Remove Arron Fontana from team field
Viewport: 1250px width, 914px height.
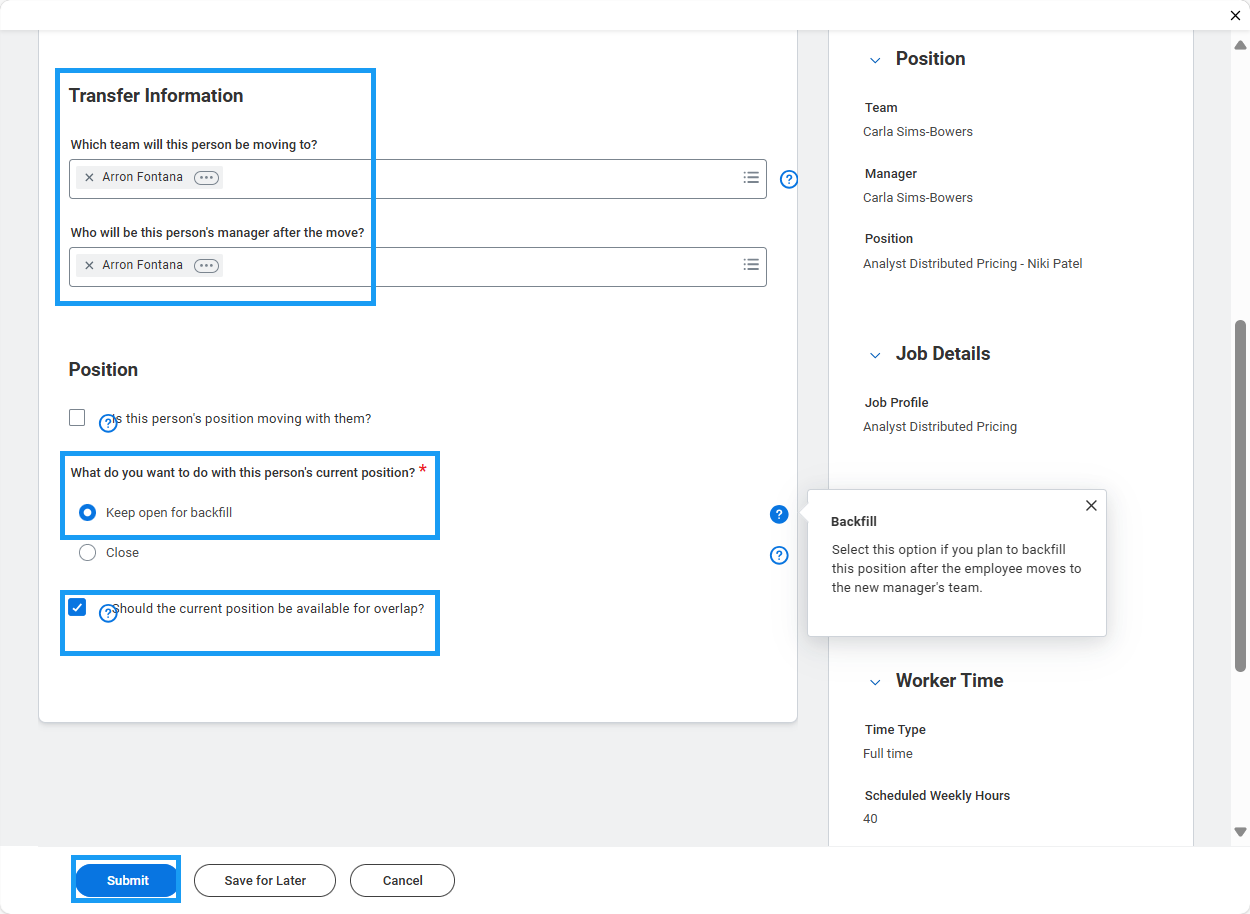pos(89,178)
